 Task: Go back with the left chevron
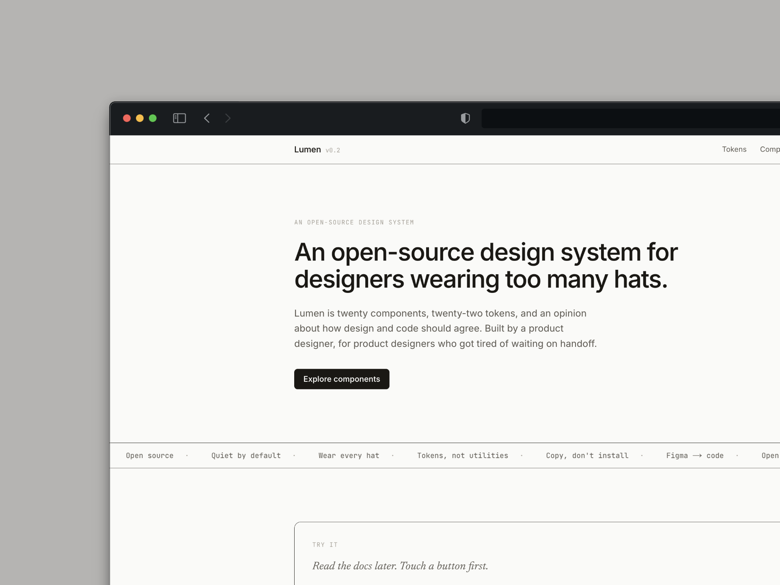click(x=207, y=118)
